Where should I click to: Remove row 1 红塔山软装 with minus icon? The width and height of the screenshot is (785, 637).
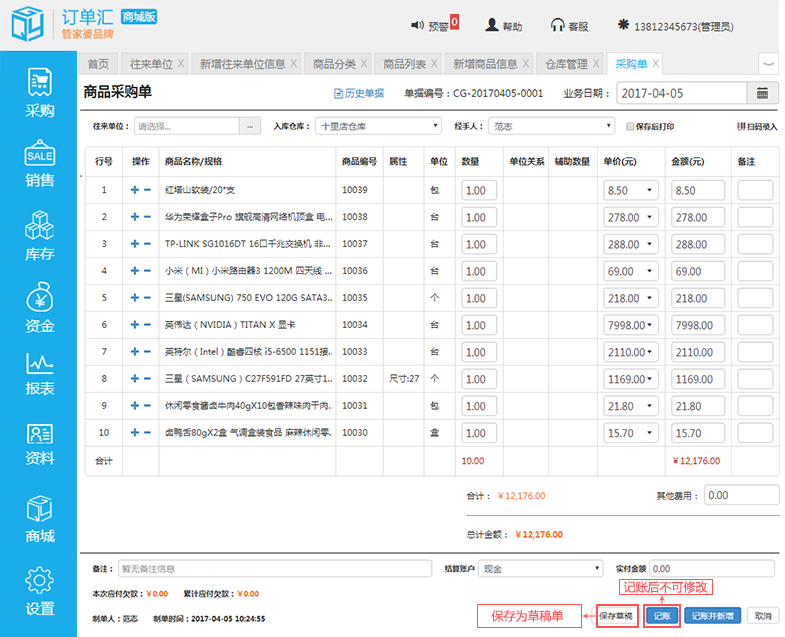(147, 190)
